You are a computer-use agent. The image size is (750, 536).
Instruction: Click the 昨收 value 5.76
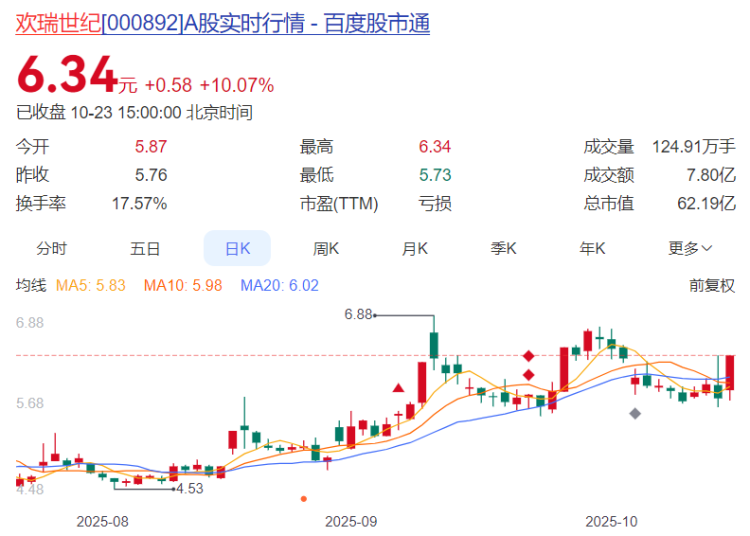[x=151, y=175]
